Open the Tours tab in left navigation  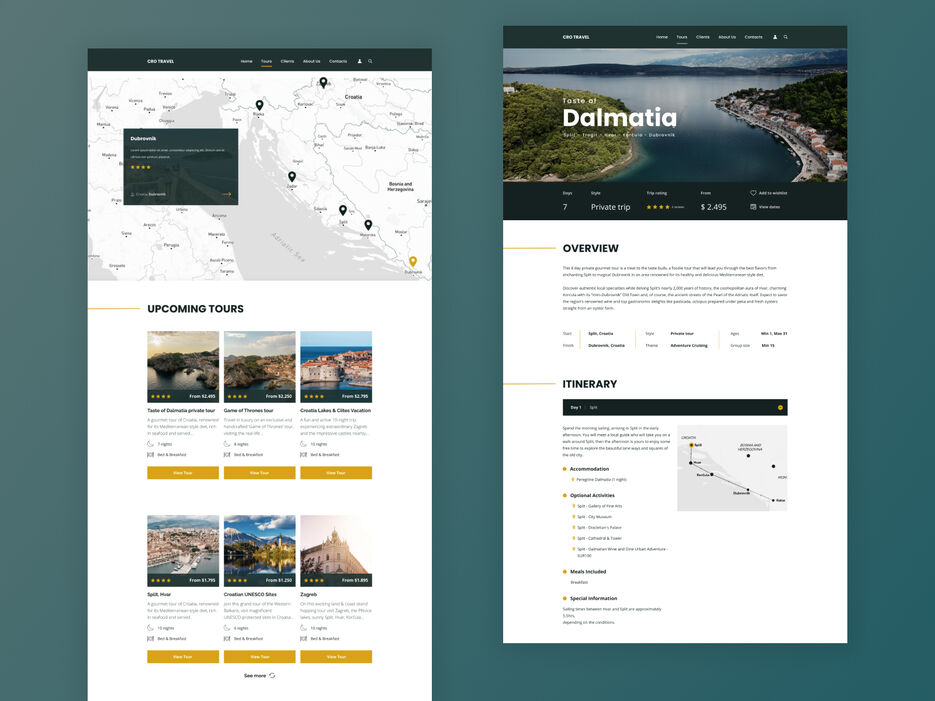(x=266, y=61)
